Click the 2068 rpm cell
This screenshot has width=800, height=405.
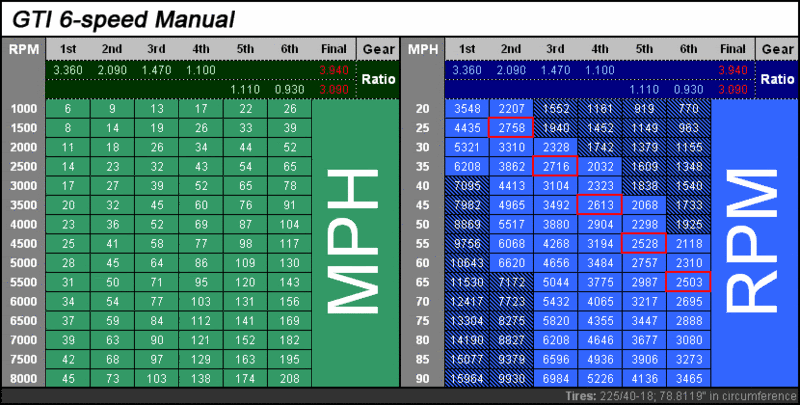pyautogui.click(x=644, y=205)
